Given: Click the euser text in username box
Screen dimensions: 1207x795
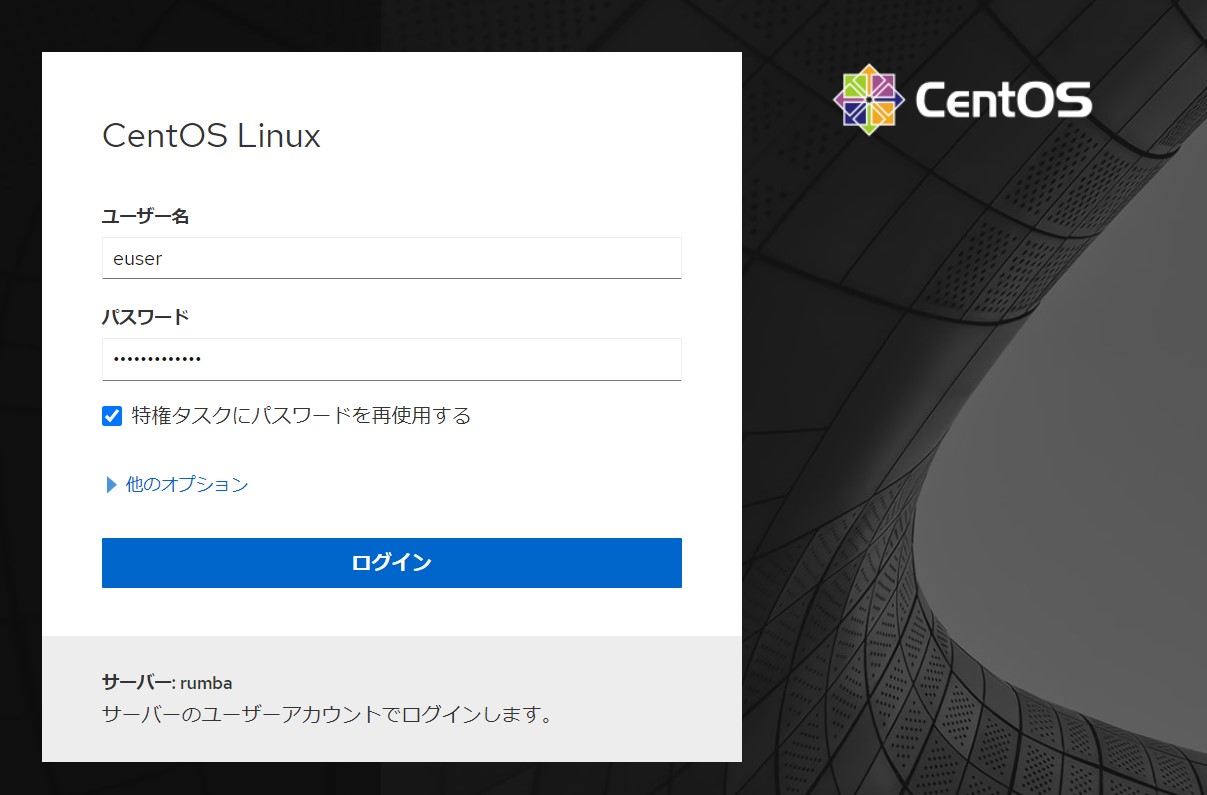Looking at the screenshot, I should click(138, 259).
